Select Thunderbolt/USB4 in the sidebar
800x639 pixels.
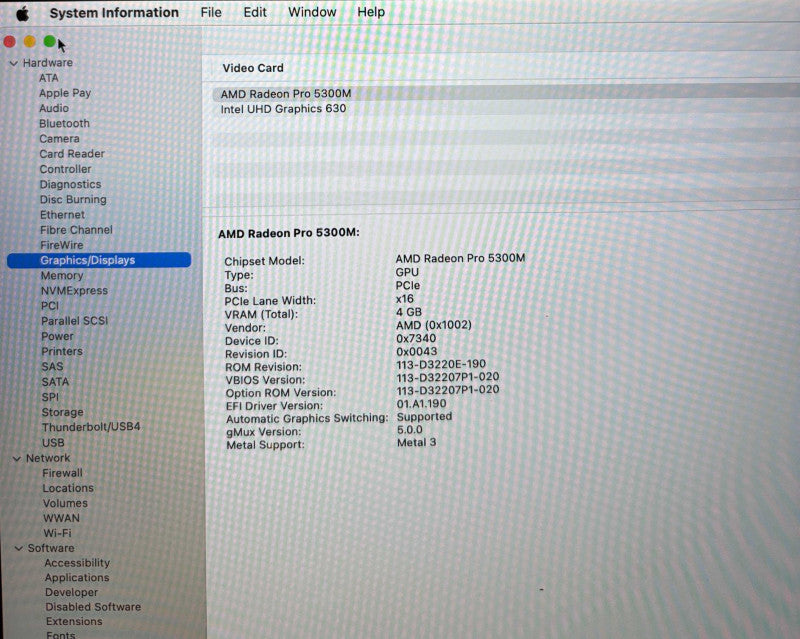tap(91, 427)
